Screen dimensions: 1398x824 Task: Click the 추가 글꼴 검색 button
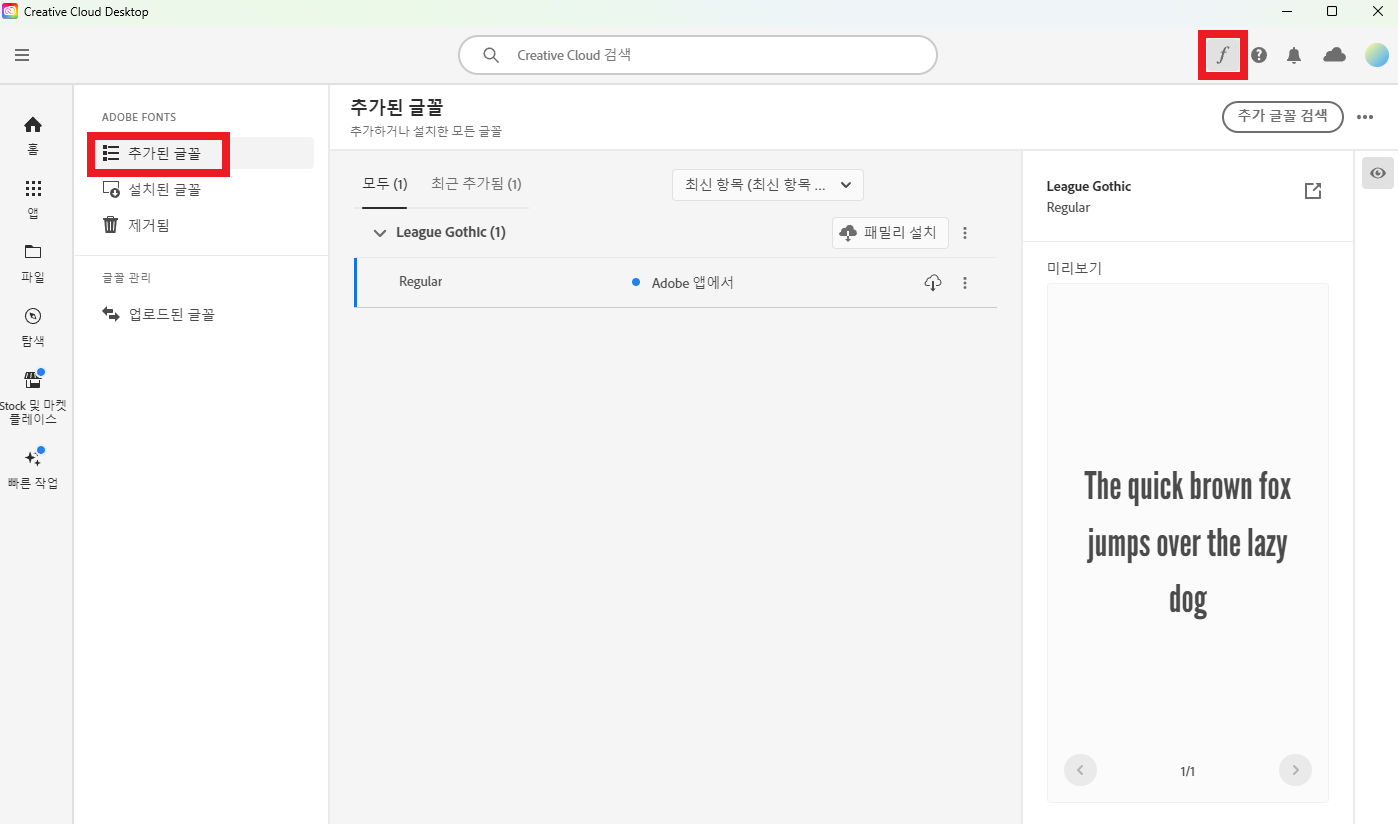[1282, 116]
